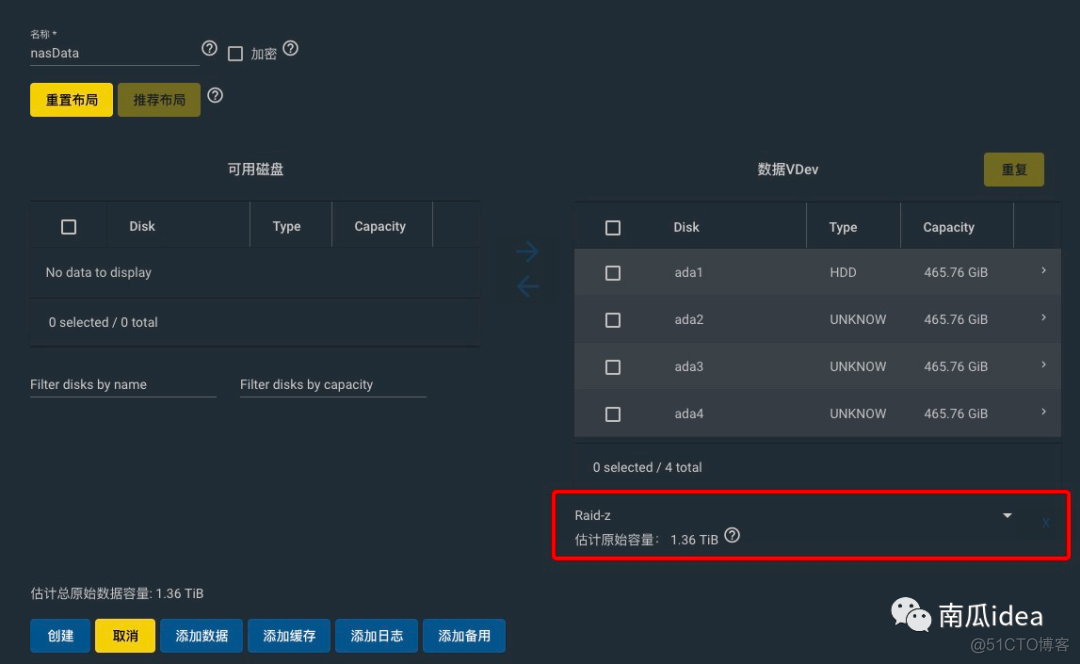Click the right arrow to move disks to VDev
The height and width of the screenshot is (664, 1080).
(x=528, y=251)
